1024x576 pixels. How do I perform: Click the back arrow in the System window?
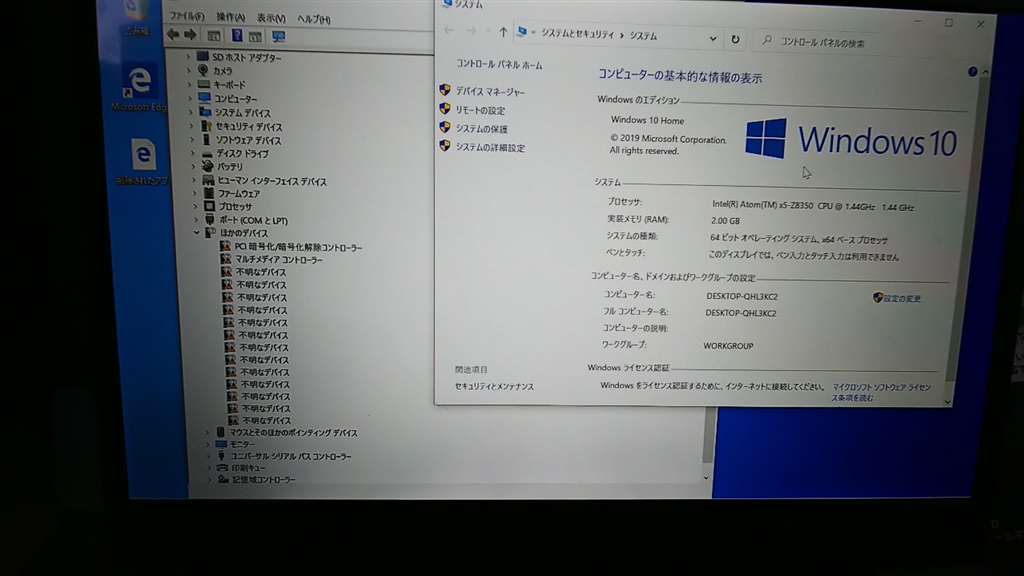click(449, 30)
